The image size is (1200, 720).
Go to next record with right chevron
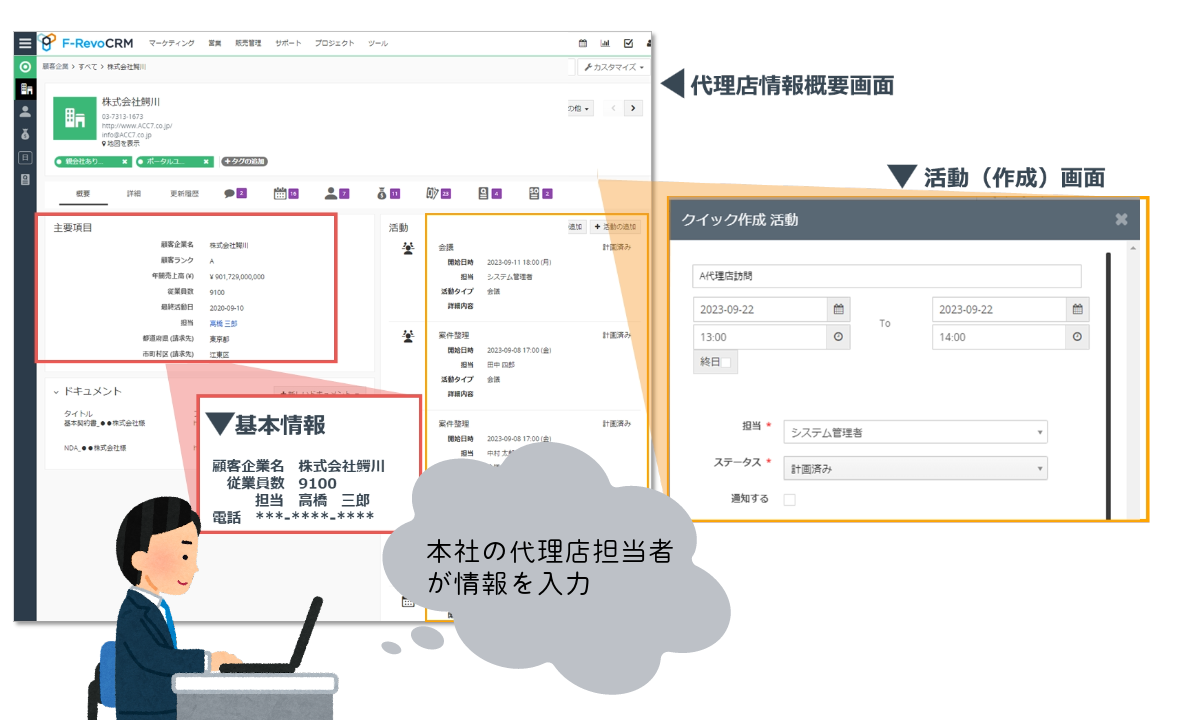pyautogui.click(x=633, y=108)
